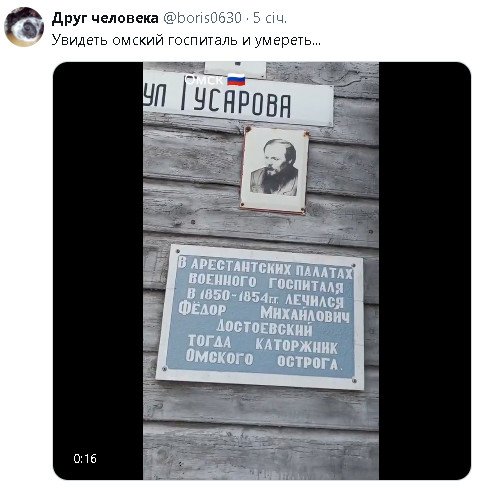Click the ул Гусарова street sign in video
The image size is (504, 488).
(x=238, y=101)
